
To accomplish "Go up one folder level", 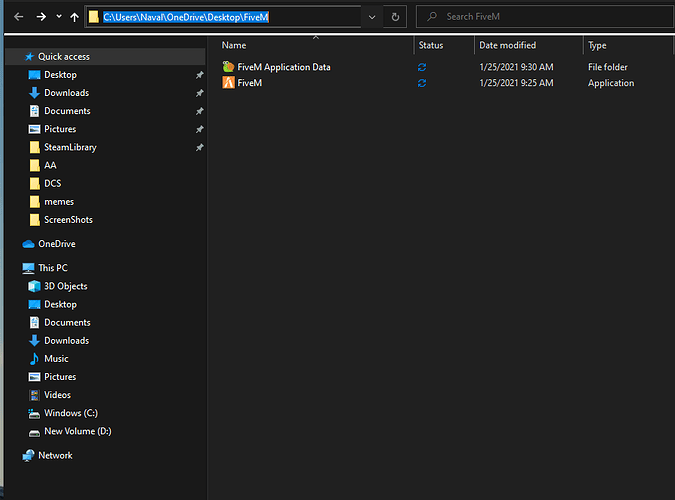I will click(75, 17).
